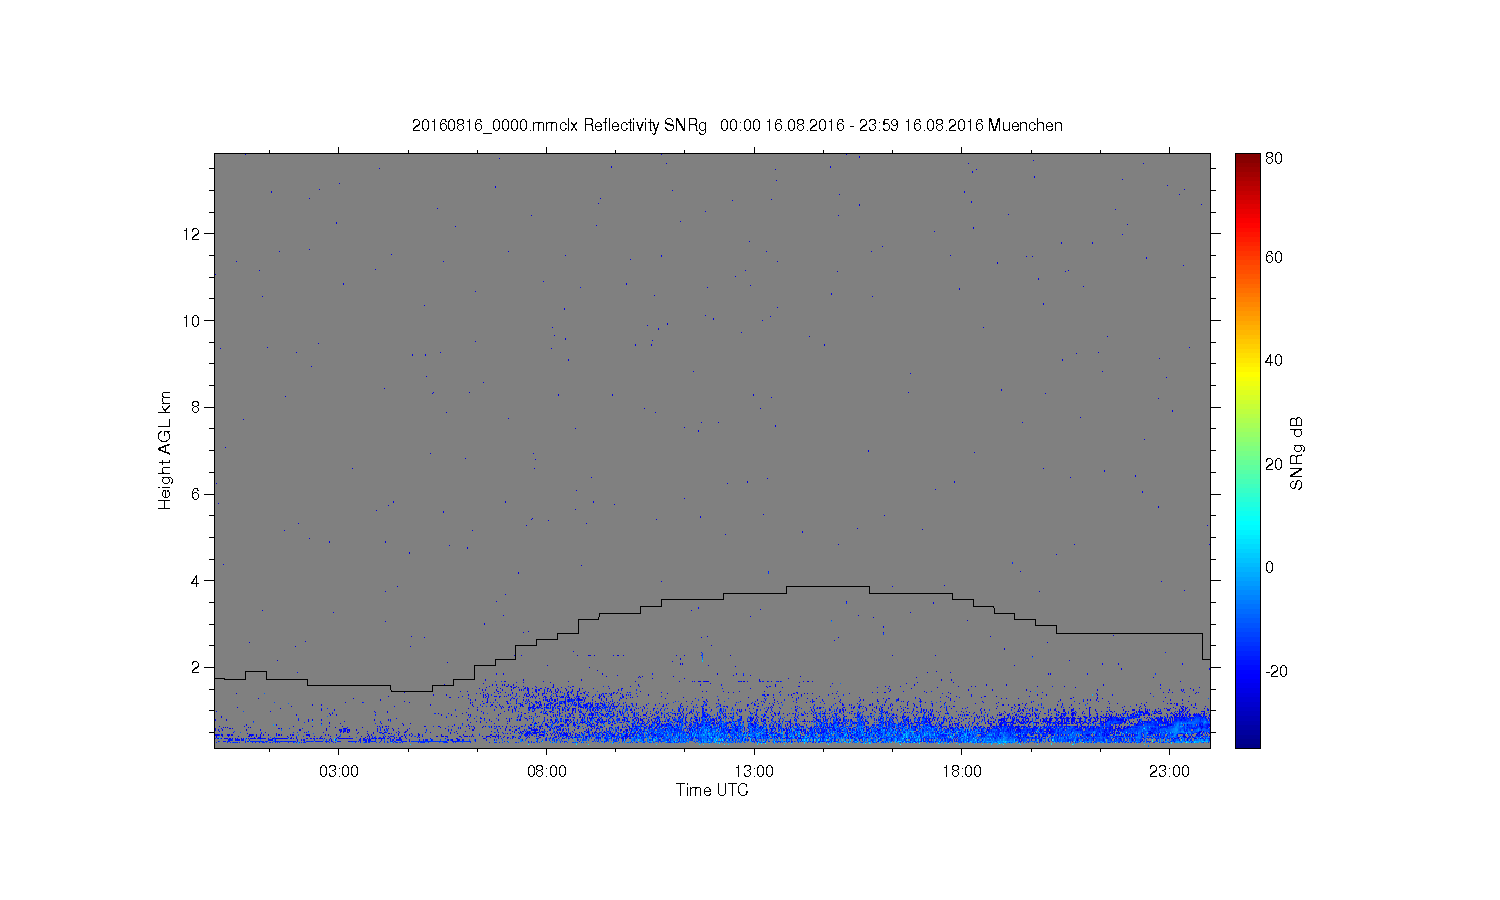Click the 08:00 time tick label

[547, 772]
